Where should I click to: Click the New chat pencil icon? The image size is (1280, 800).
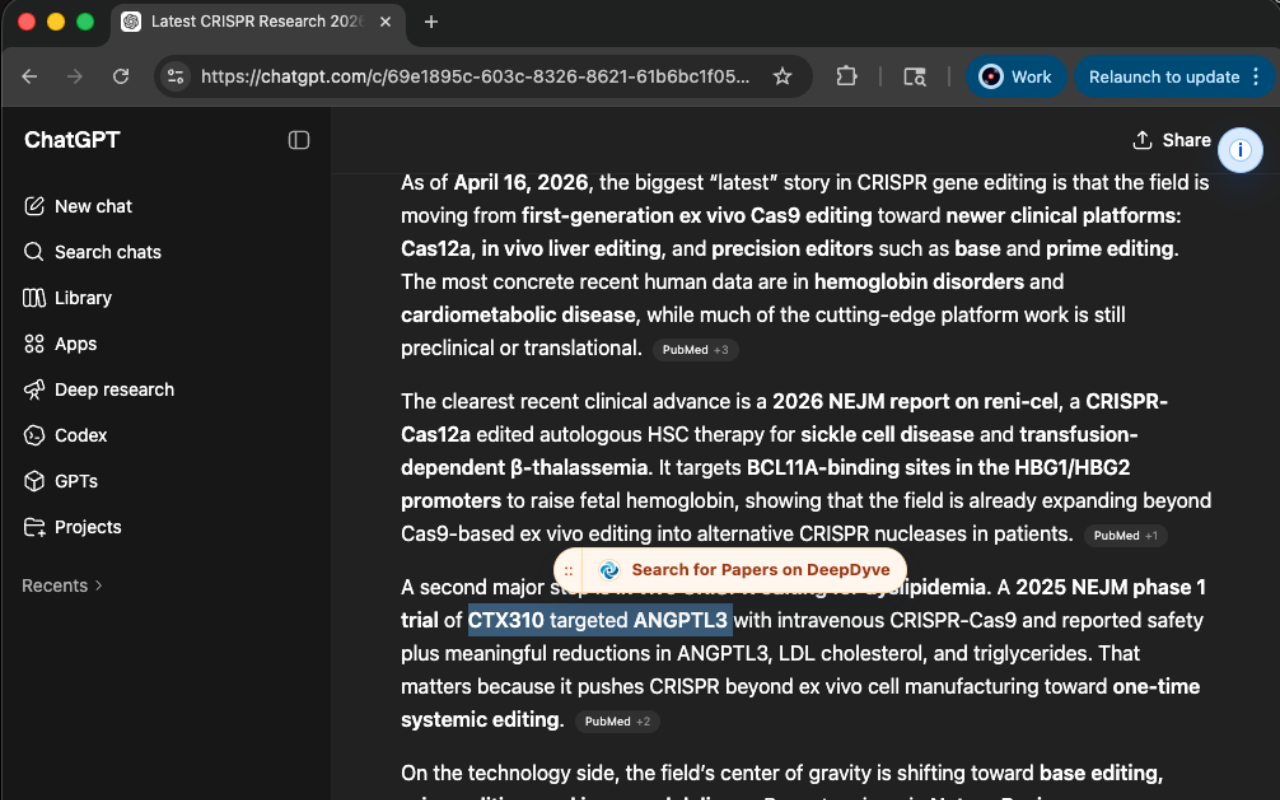34,206
